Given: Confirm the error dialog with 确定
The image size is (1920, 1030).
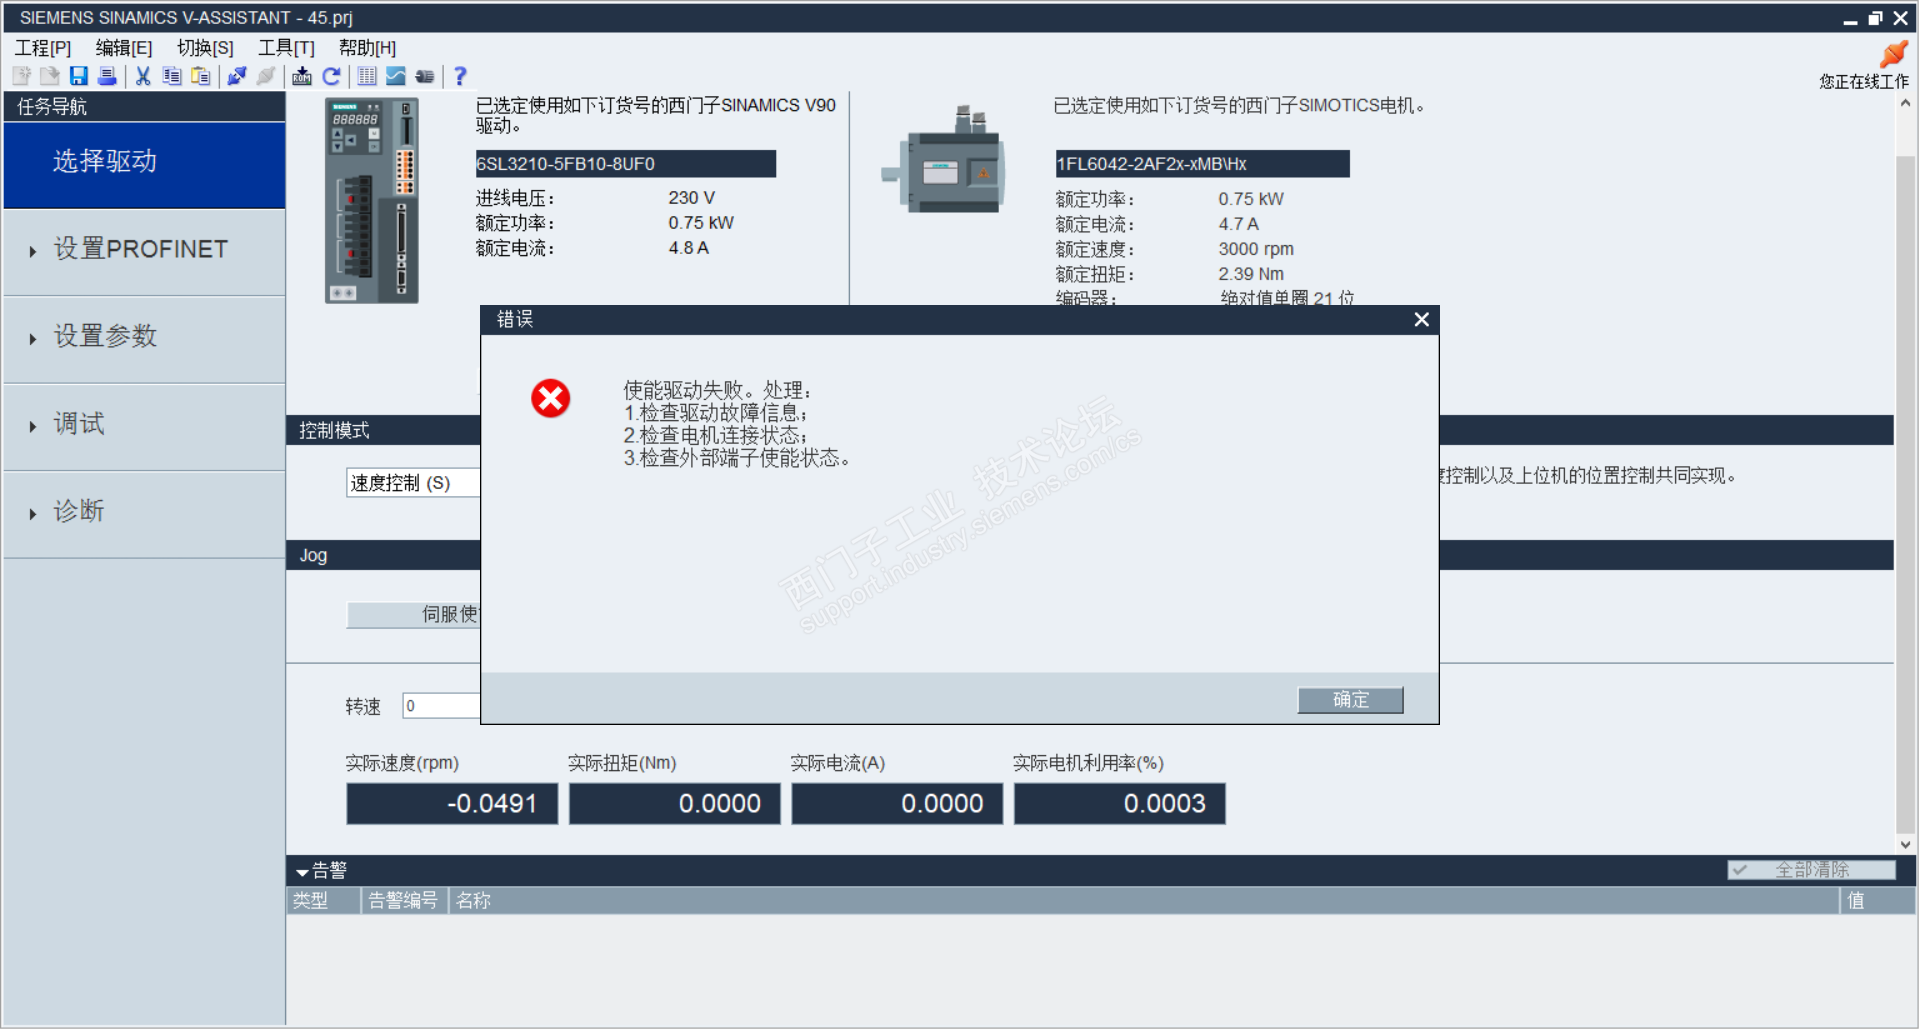Looking at the screenshot, I should [1350, 700].
